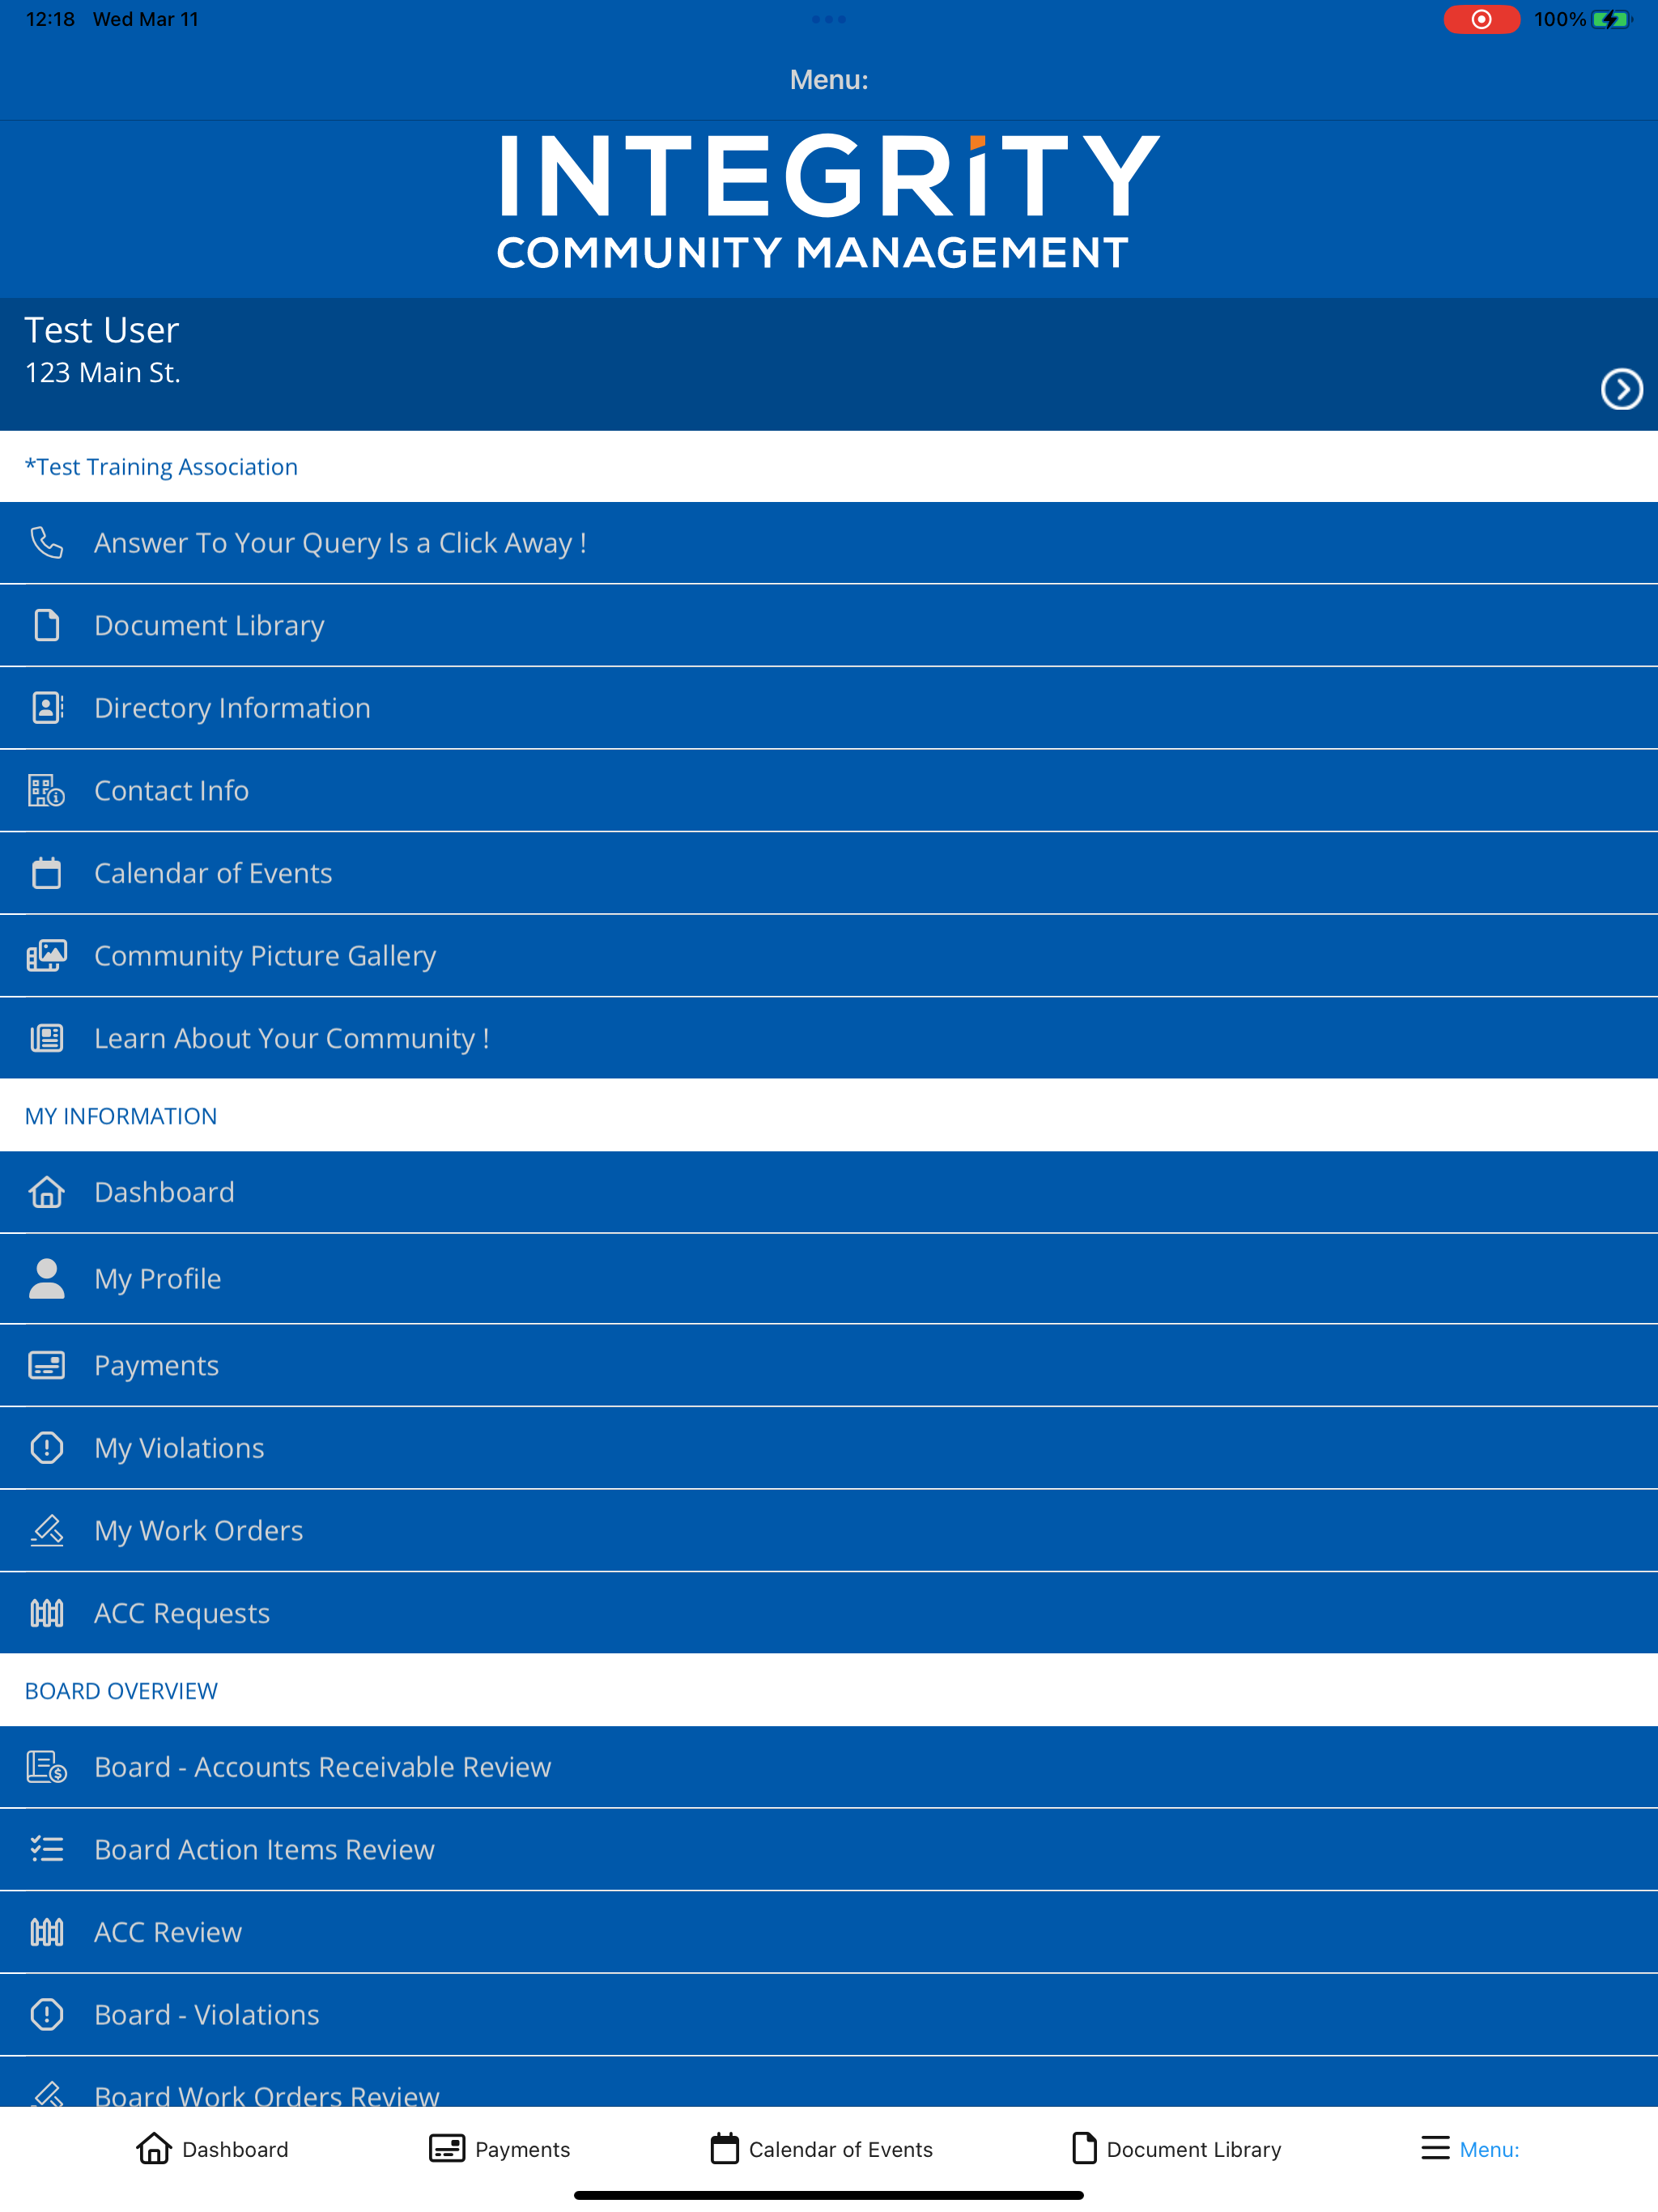Open My Violations menu entry

pos(829,1448)
